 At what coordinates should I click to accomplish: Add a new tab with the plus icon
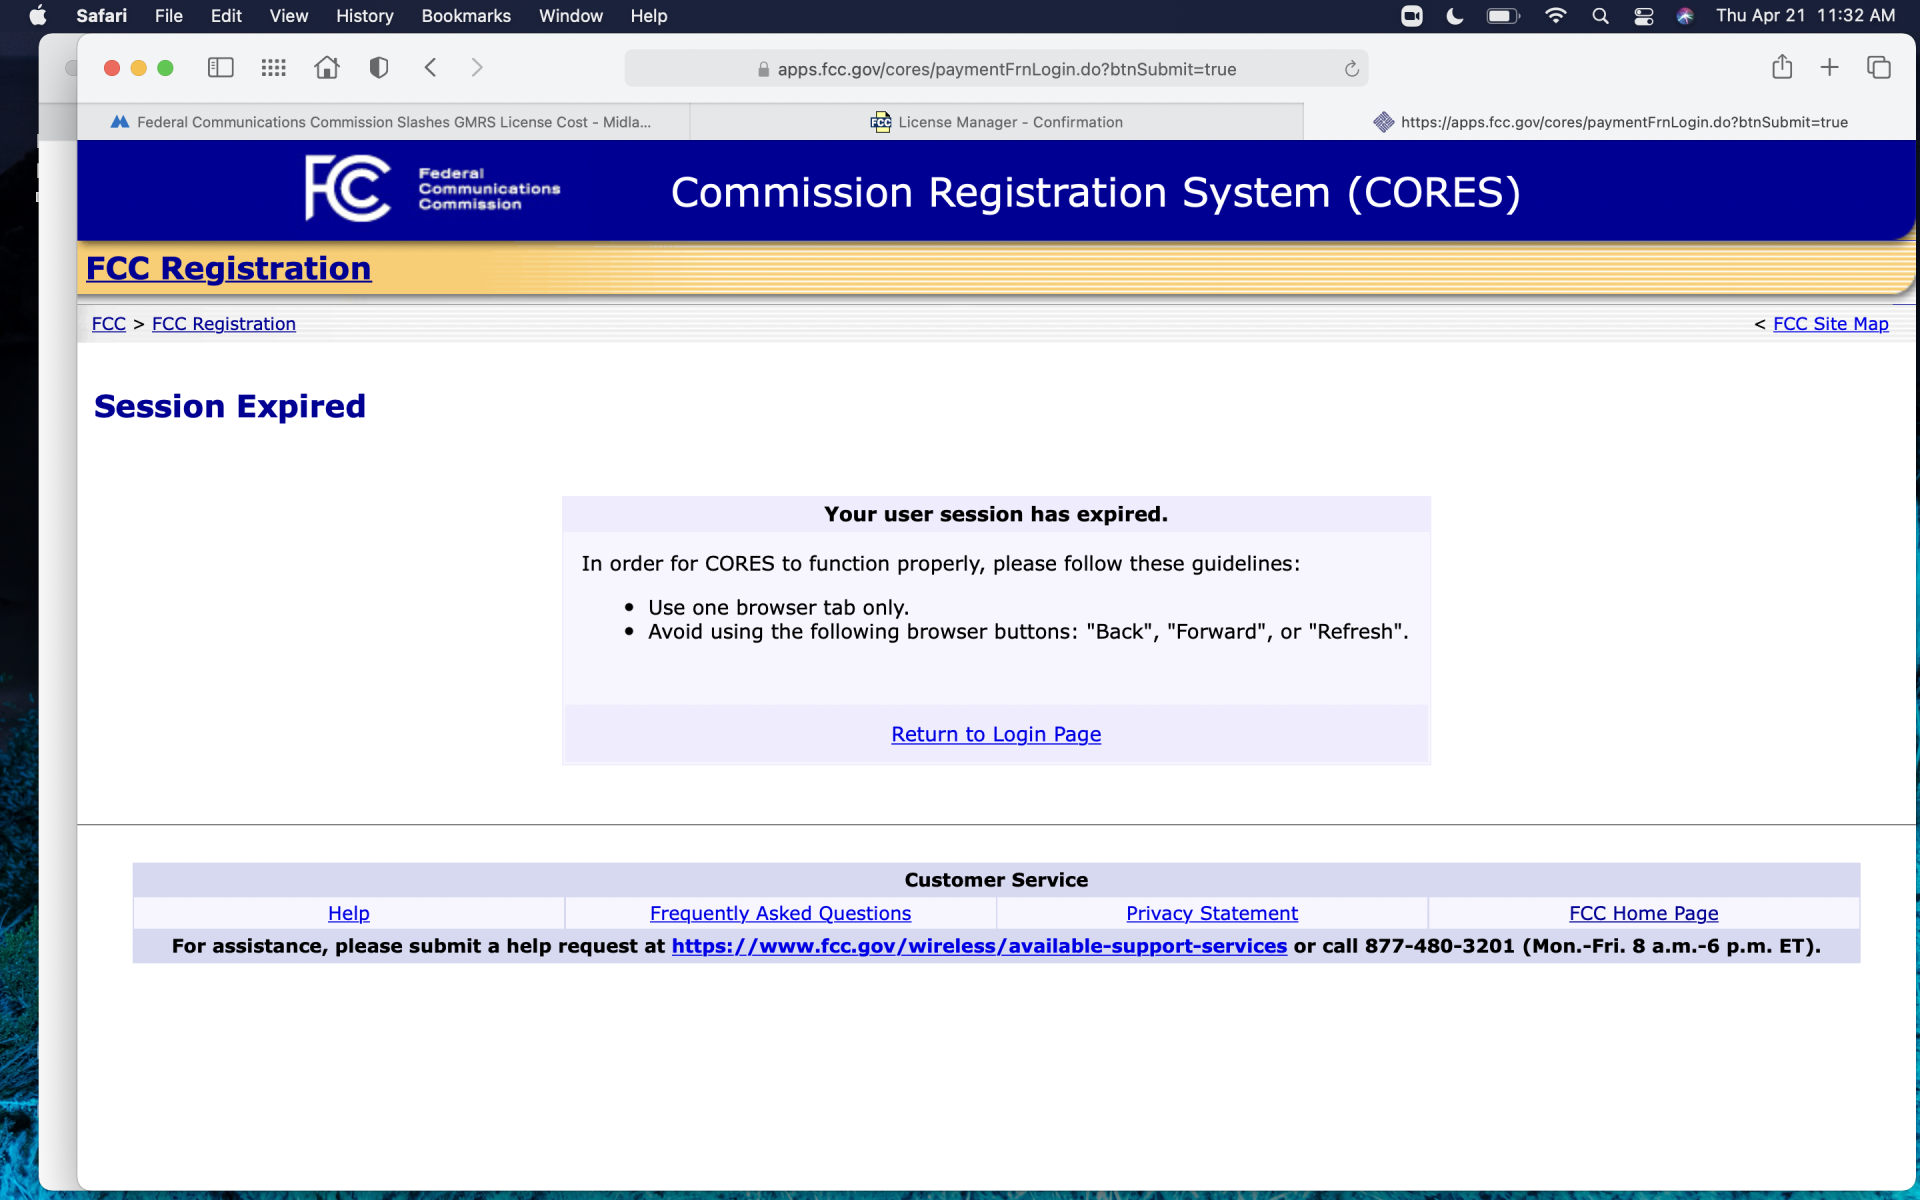(x=1829, y=67)
